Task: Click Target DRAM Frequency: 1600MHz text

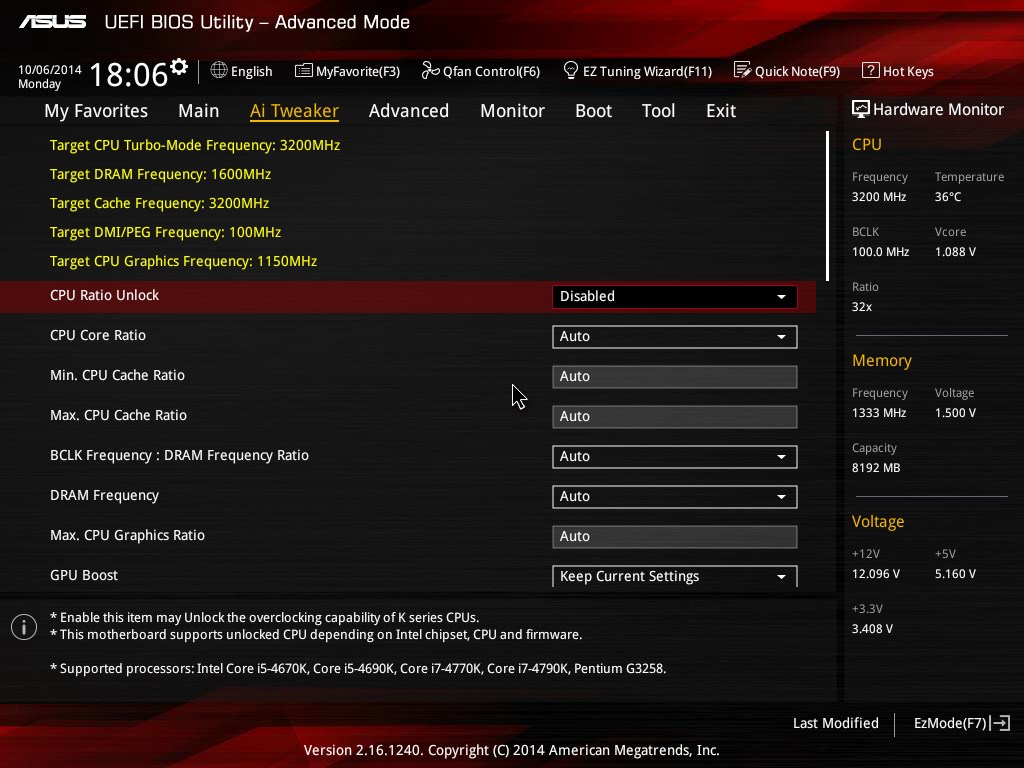Action: click(x=161, y=174)
